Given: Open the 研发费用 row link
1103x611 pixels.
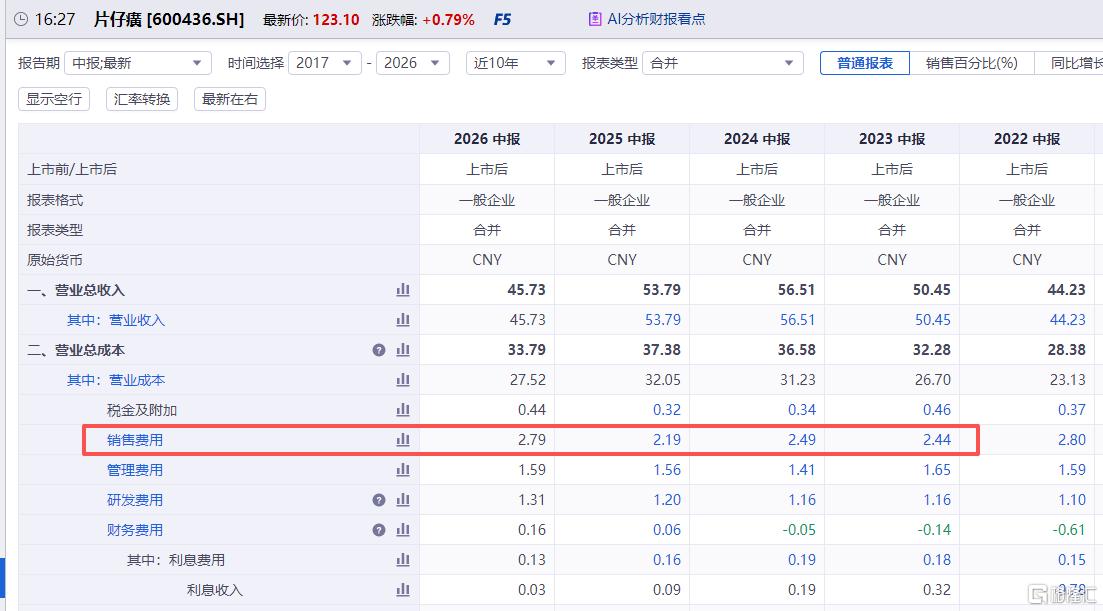Looking at the screenshot, I should pos(135,500).
